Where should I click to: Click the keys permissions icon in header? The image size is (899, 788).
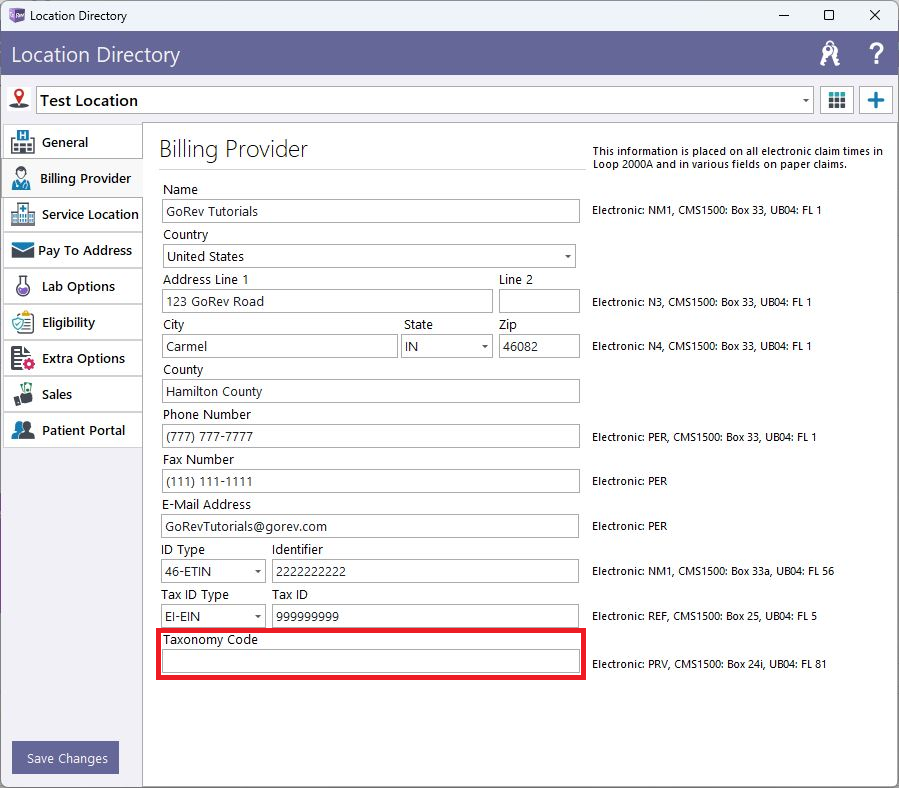coord(829,54)
